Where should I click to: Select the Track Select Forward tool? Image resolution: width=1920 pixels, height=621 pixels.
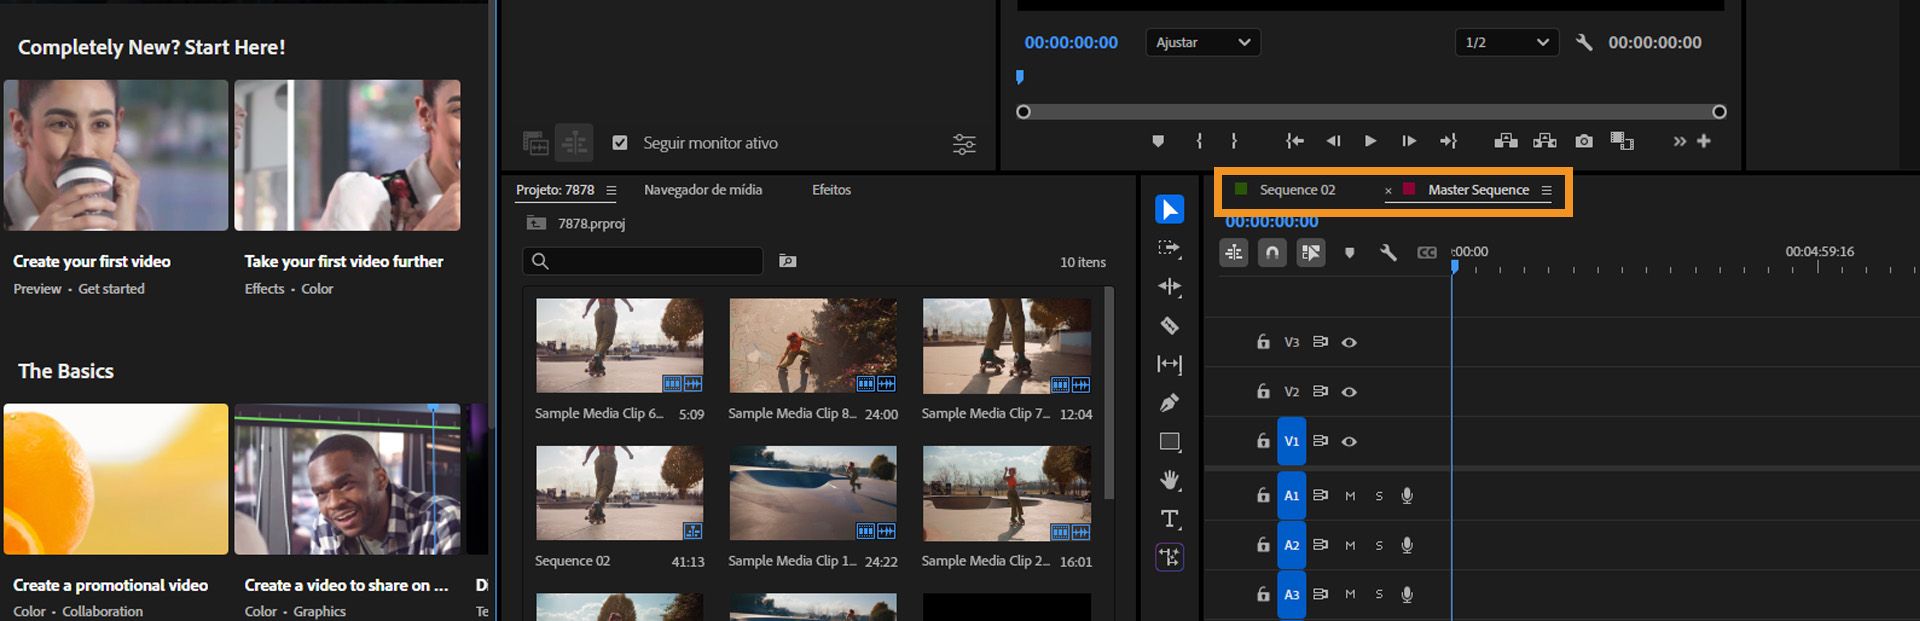[1169, 248]
